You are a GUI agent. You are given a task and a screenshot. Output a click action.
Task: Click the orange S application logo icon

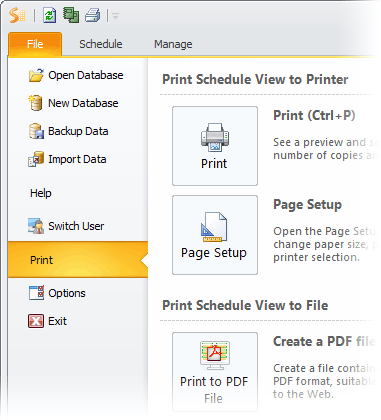point(17,16)
